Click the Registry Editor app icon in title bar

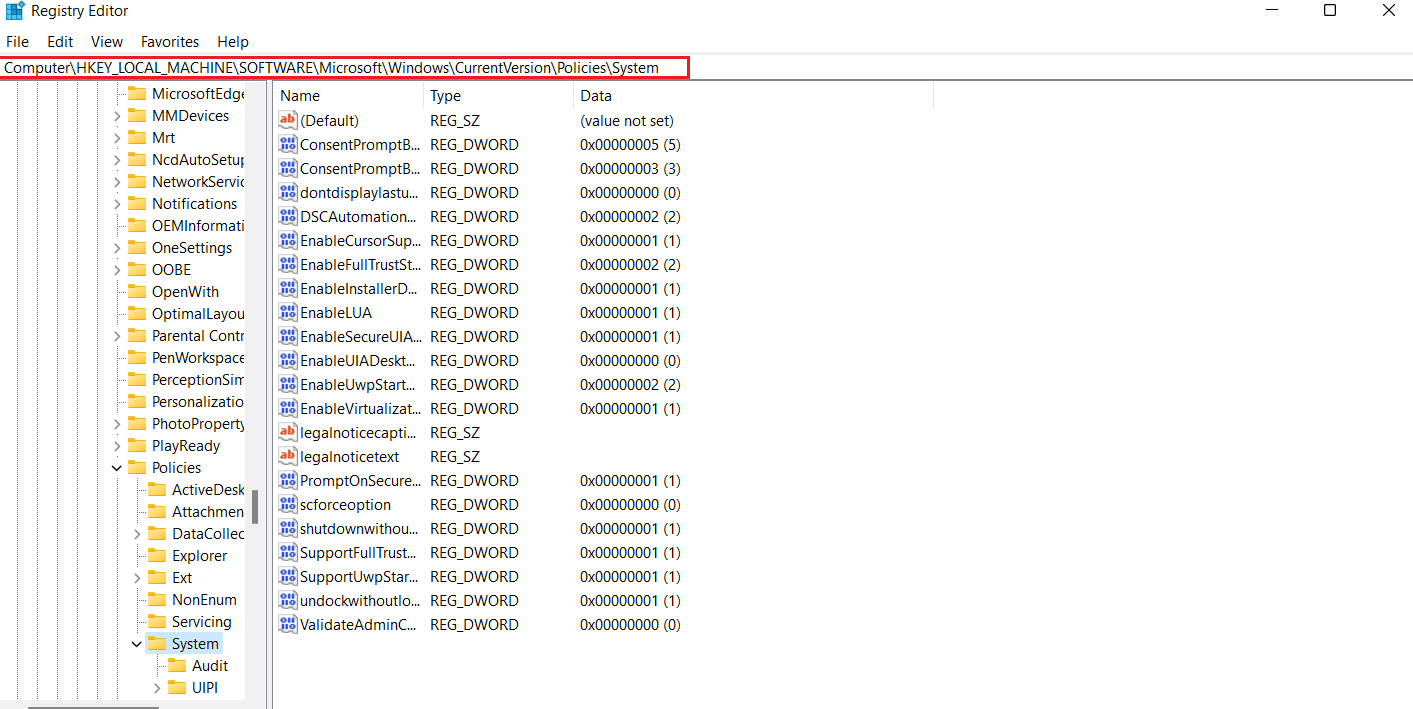[x=15, y=11]
